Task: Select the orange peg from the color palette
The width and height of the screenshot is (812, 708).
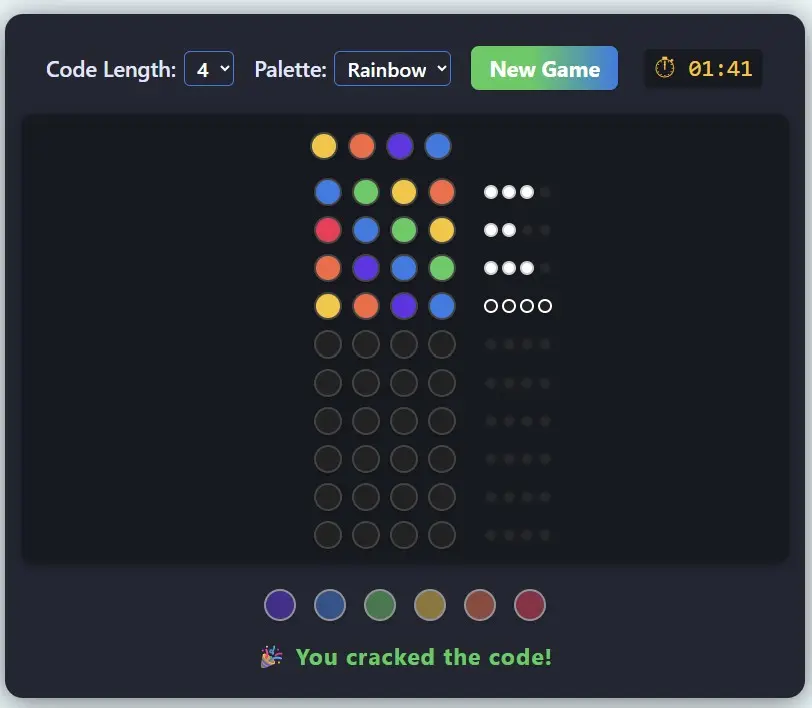Action: pos(480,605)
